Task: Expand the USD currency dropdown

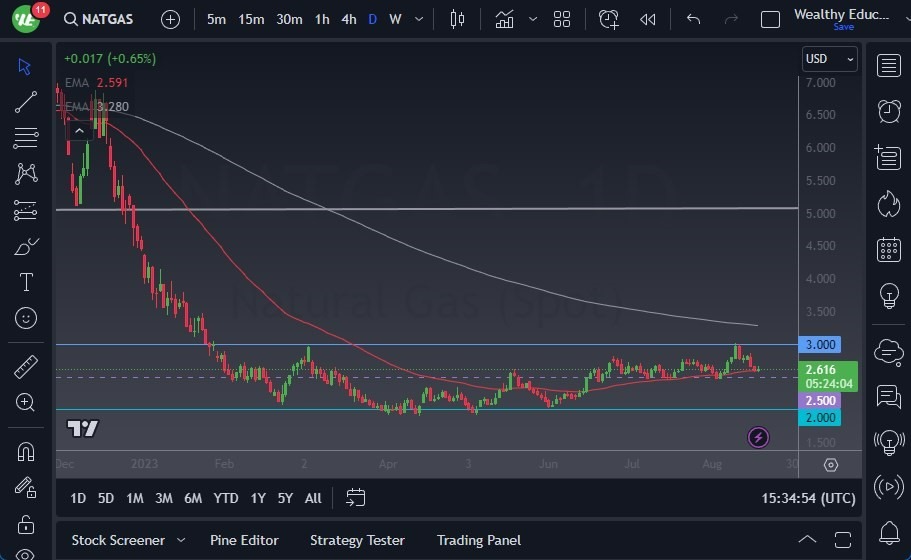Action: click(x=829, y=60)
